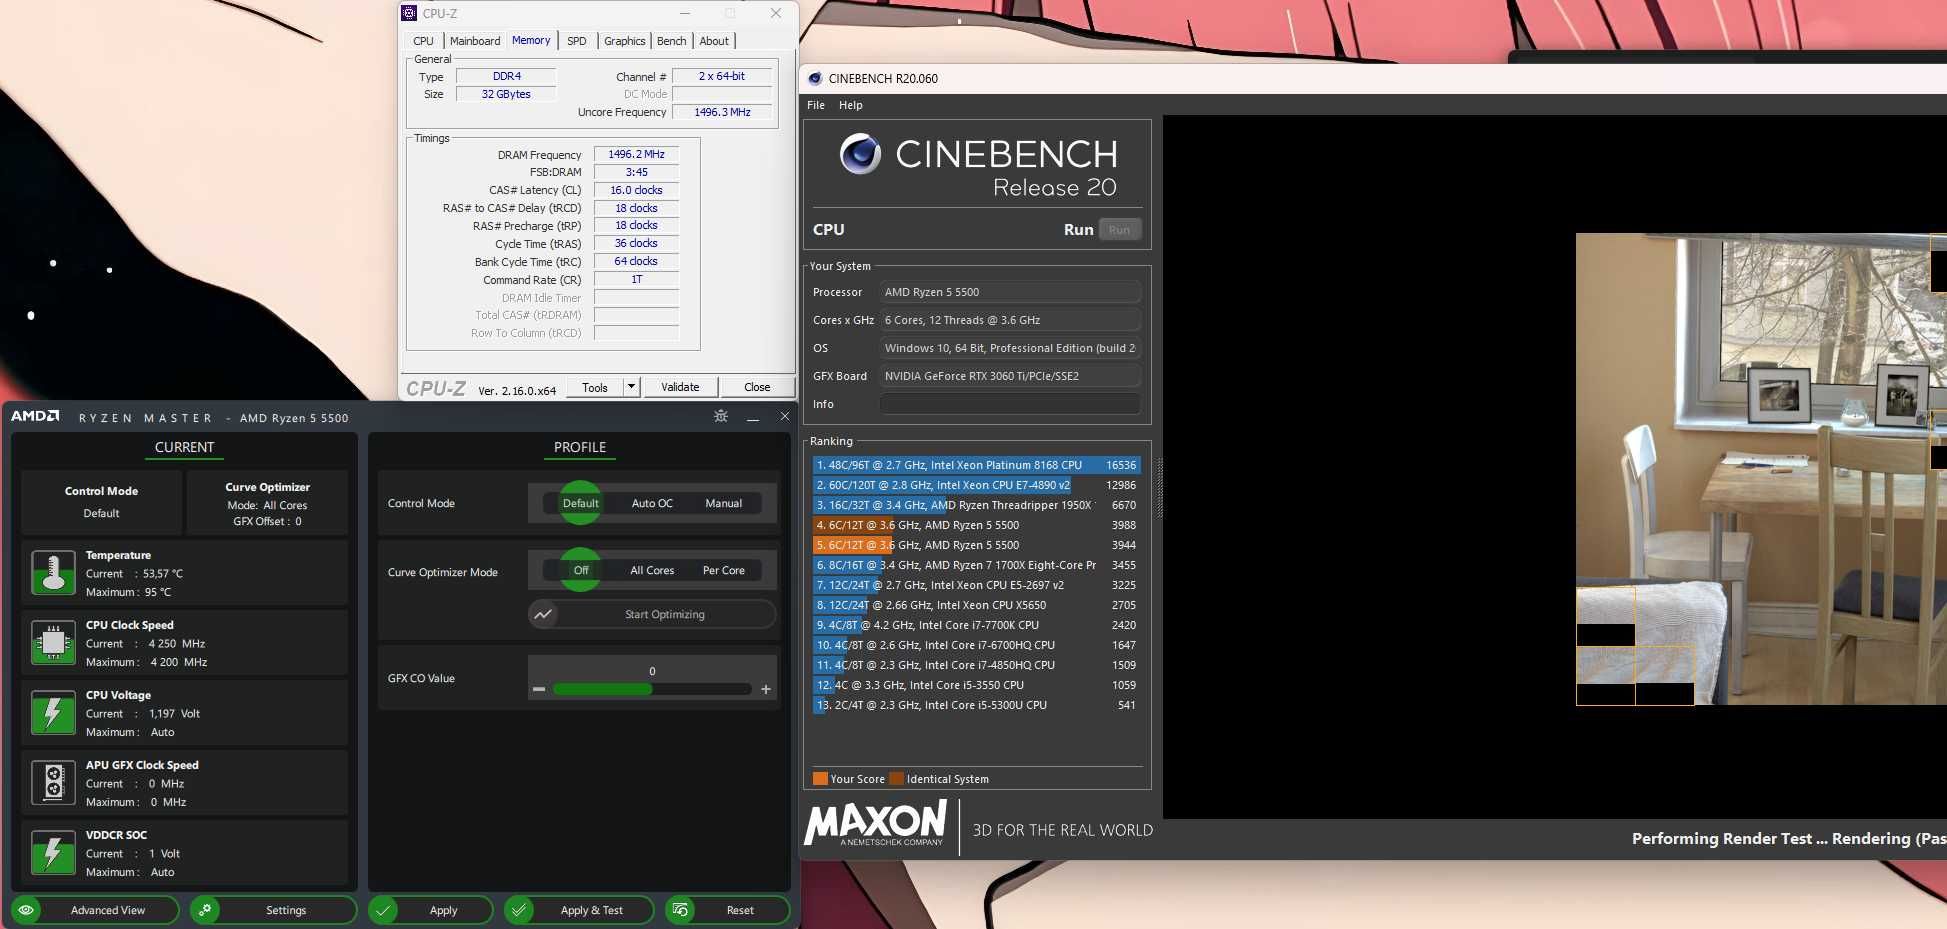Set Curve Optimizer Mode to Off

pyautogui.click(x=581, y=570)
